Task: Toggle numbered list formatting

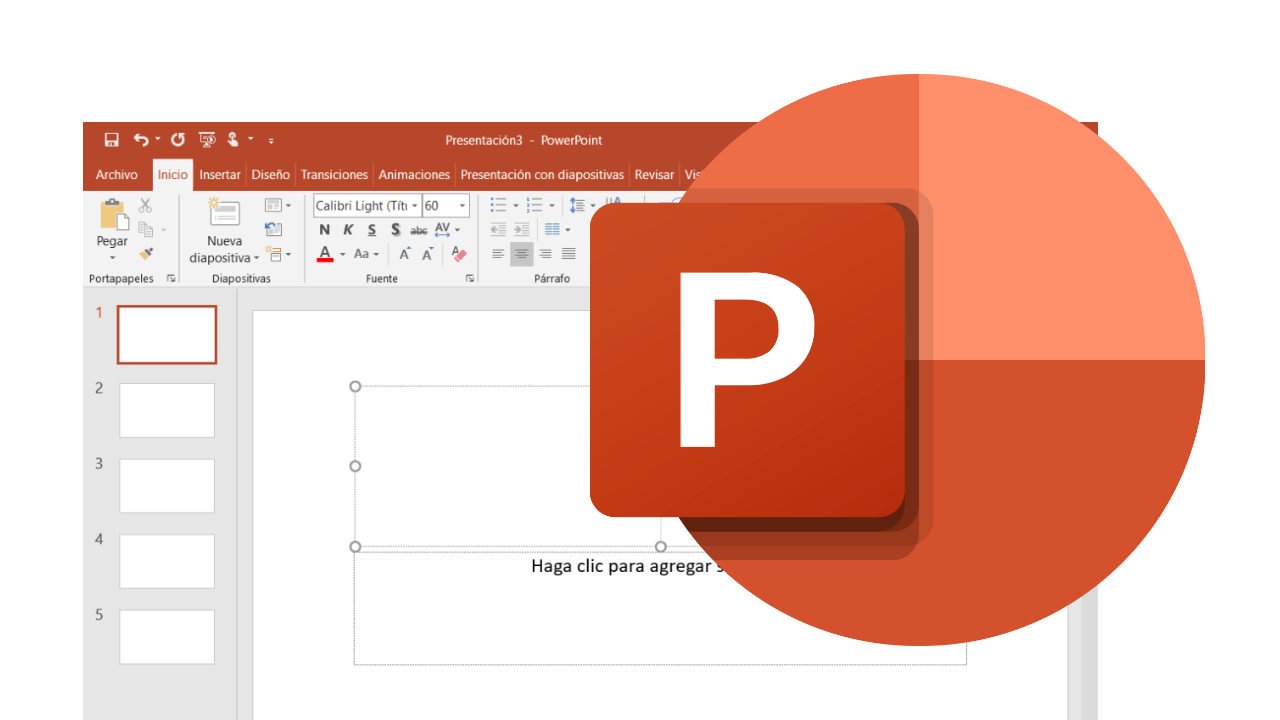Action: click(536, 204)
